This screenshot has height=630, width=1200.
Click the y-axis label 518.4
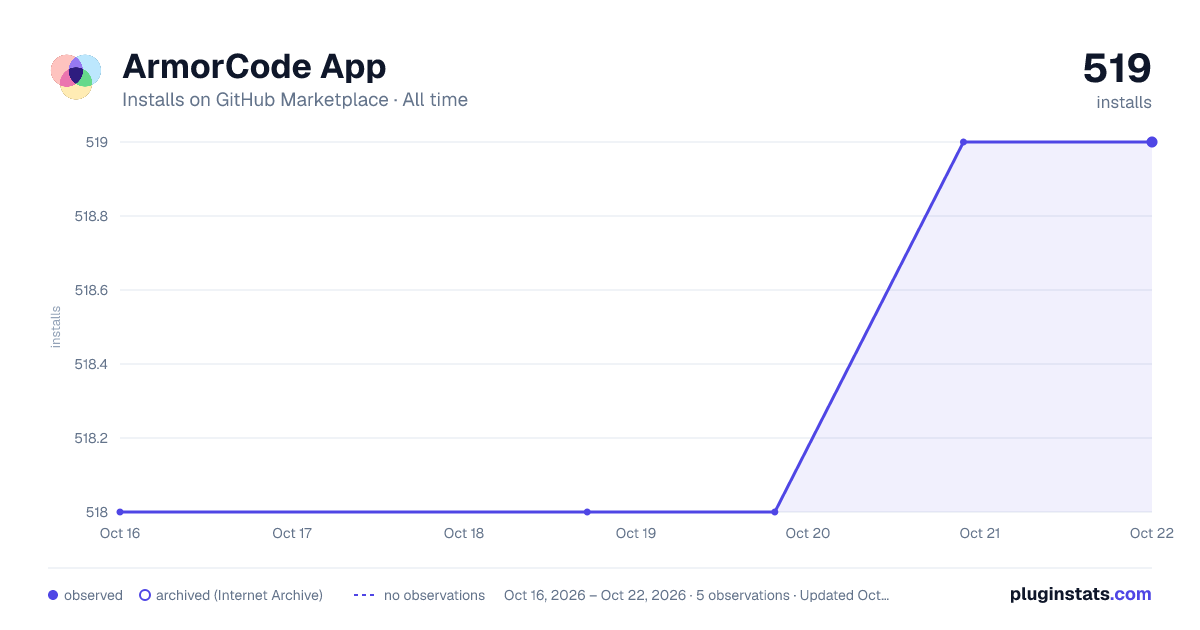point(92,364)
